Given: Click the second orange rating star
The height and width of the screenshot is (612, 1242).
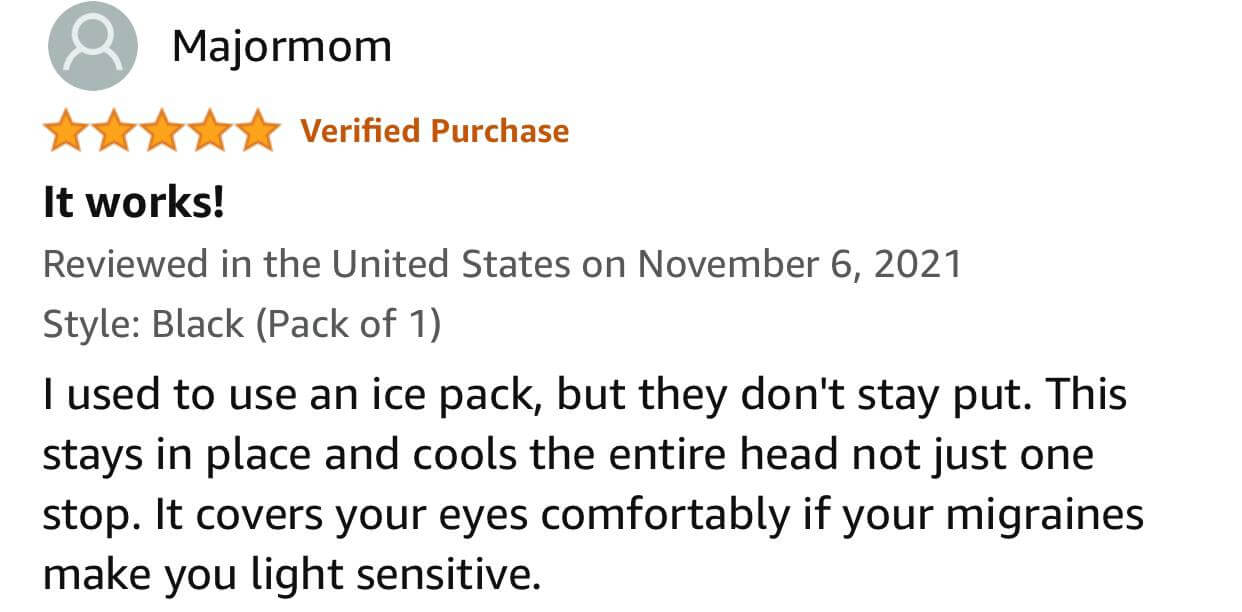Looking at the screenshot, I should pyautogui.click(x=113, y=132).
